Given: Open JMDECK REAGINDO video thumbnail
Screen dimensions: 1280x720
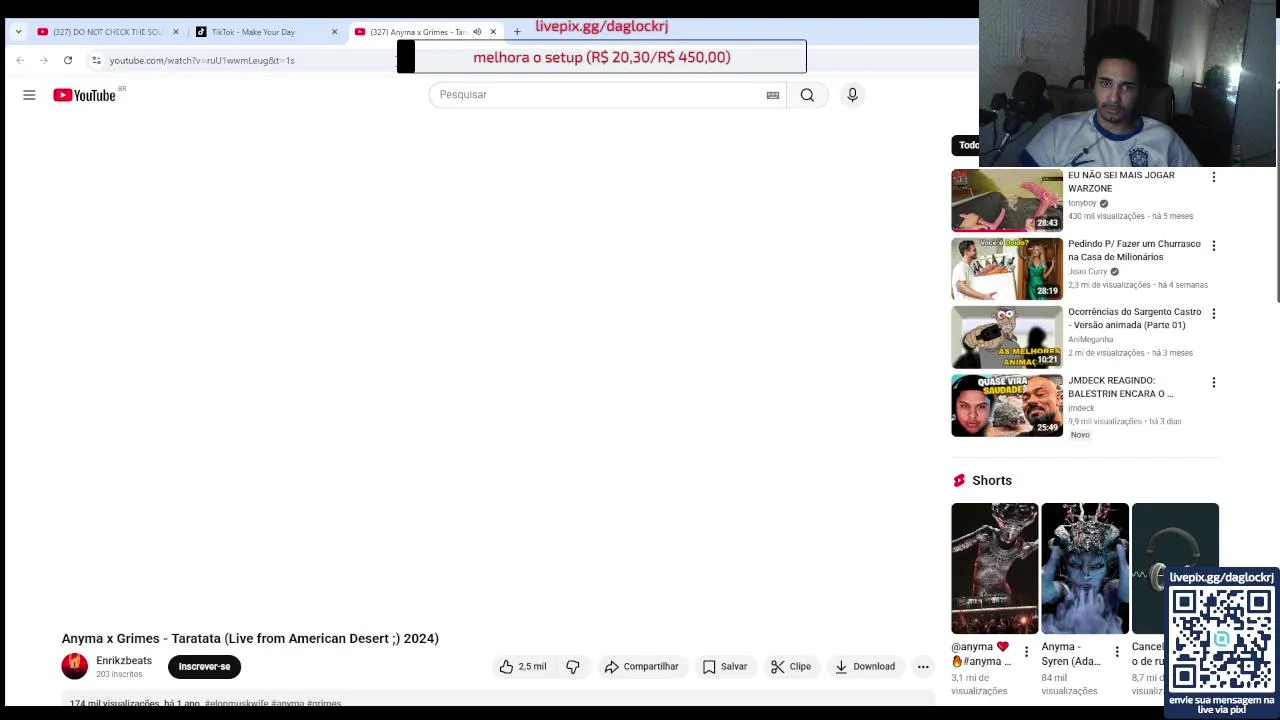Looking at the screenshot, I should coord(1007,406).
